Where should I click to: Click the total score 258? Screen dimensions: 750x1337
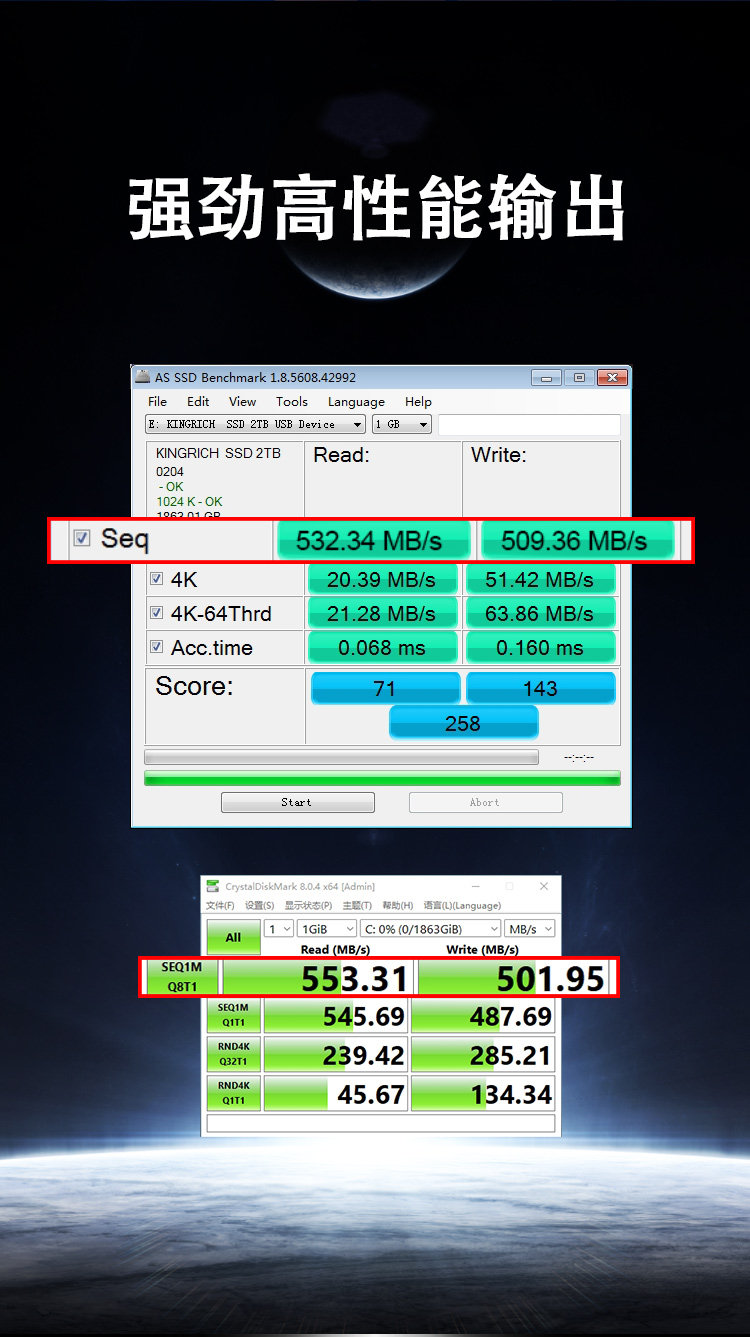463,722
